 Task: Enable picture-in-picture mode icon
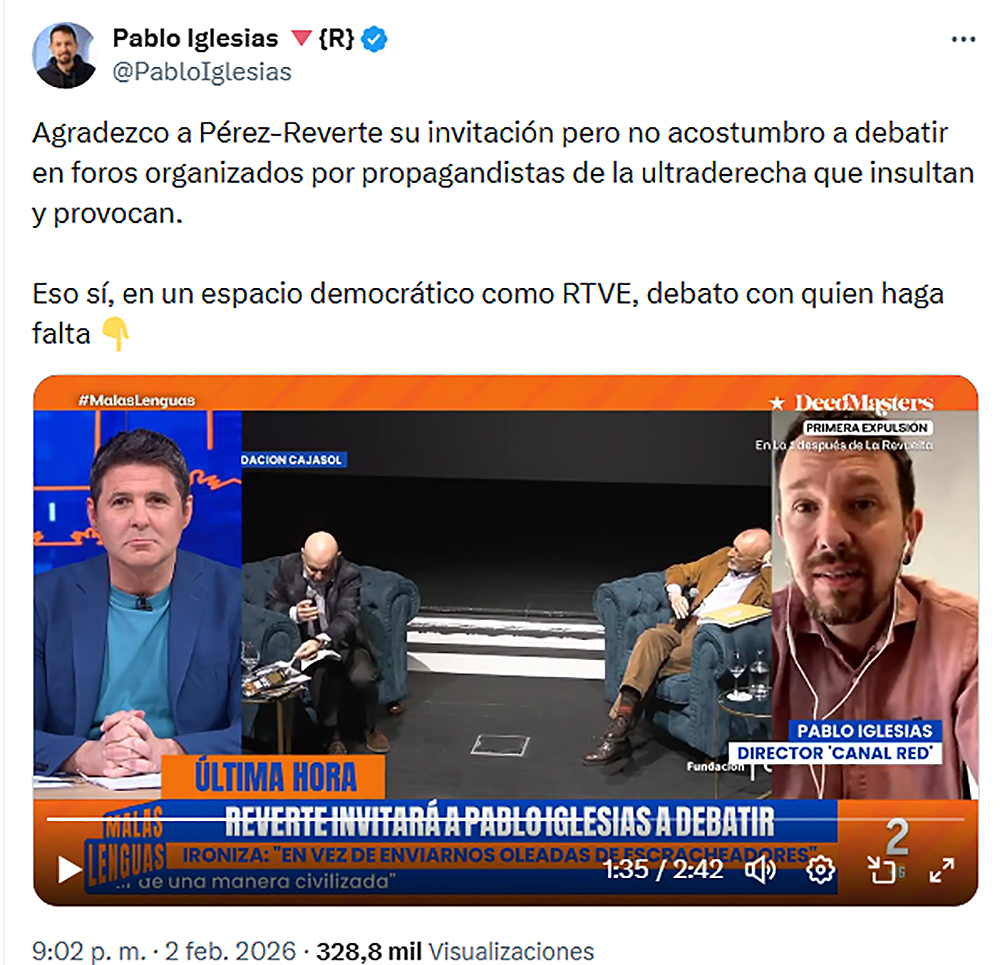coord(882,869)
